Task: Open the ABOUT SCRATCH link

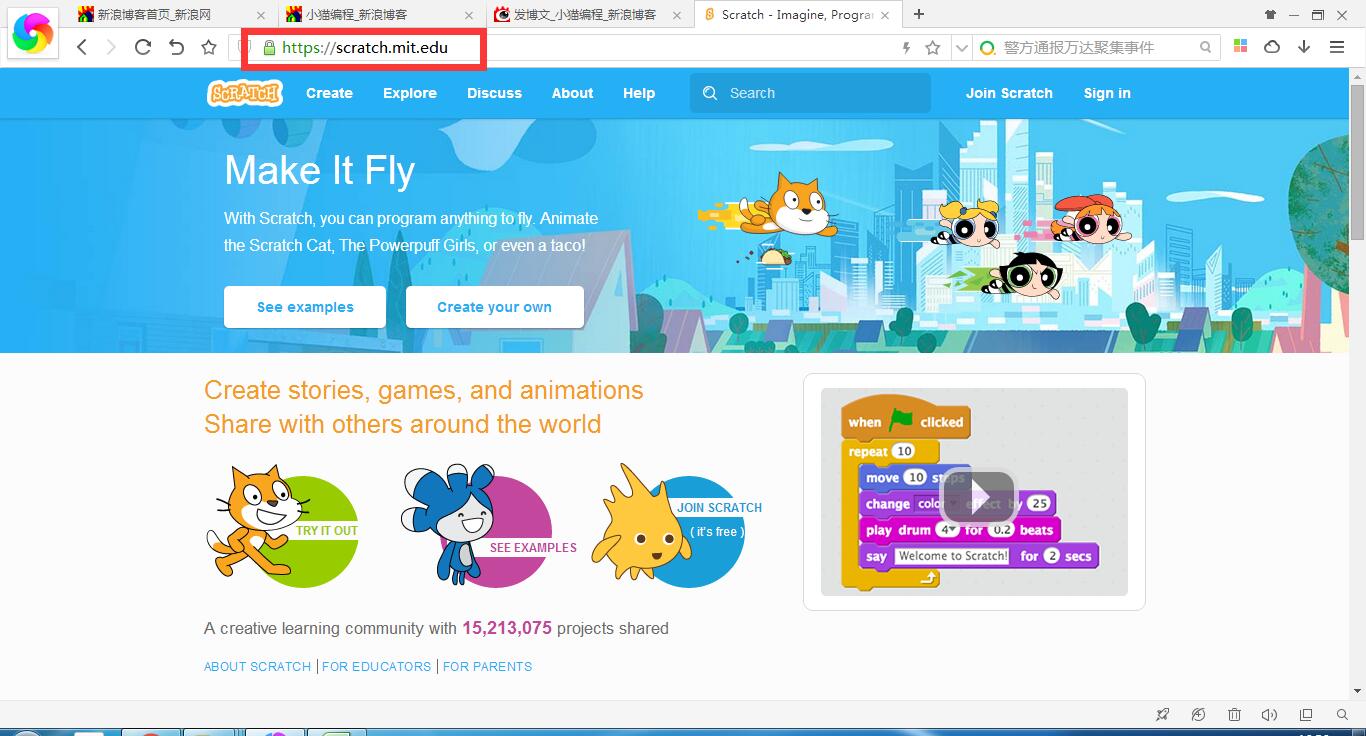Action: [x=257, y=666]
